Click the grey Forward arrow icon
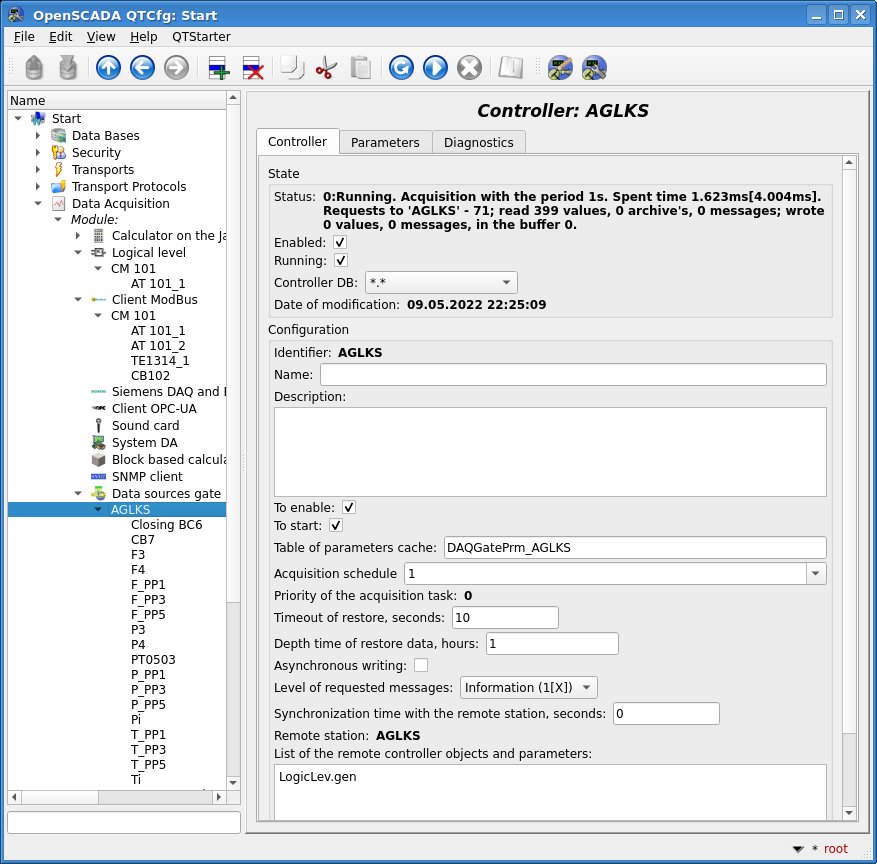 176,68
